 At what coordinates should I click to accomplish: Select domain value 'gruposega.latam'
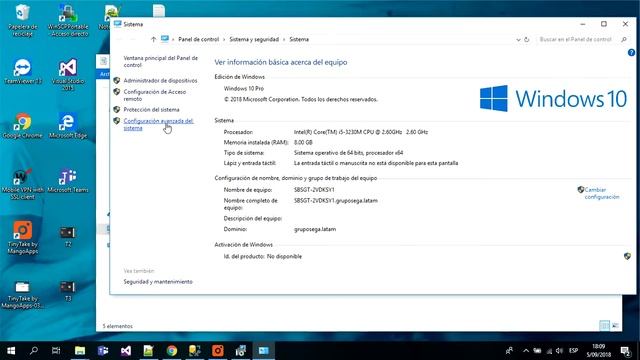tap(315, 229)
